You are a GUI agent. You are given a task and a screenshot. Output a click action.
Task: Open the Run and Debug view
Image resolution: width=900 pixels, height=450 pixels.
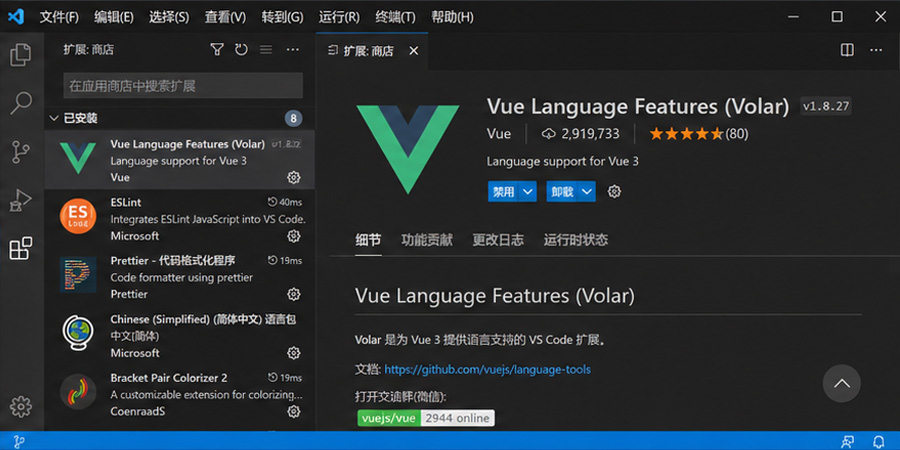pos(21,200)
